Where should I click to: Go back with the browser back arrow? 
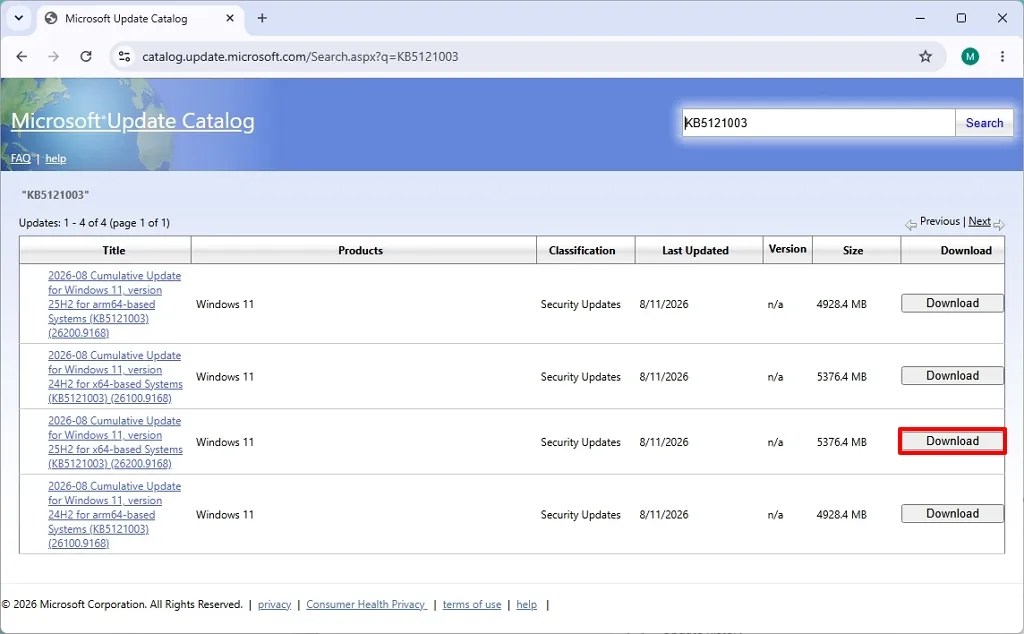(x=22, y=57)
